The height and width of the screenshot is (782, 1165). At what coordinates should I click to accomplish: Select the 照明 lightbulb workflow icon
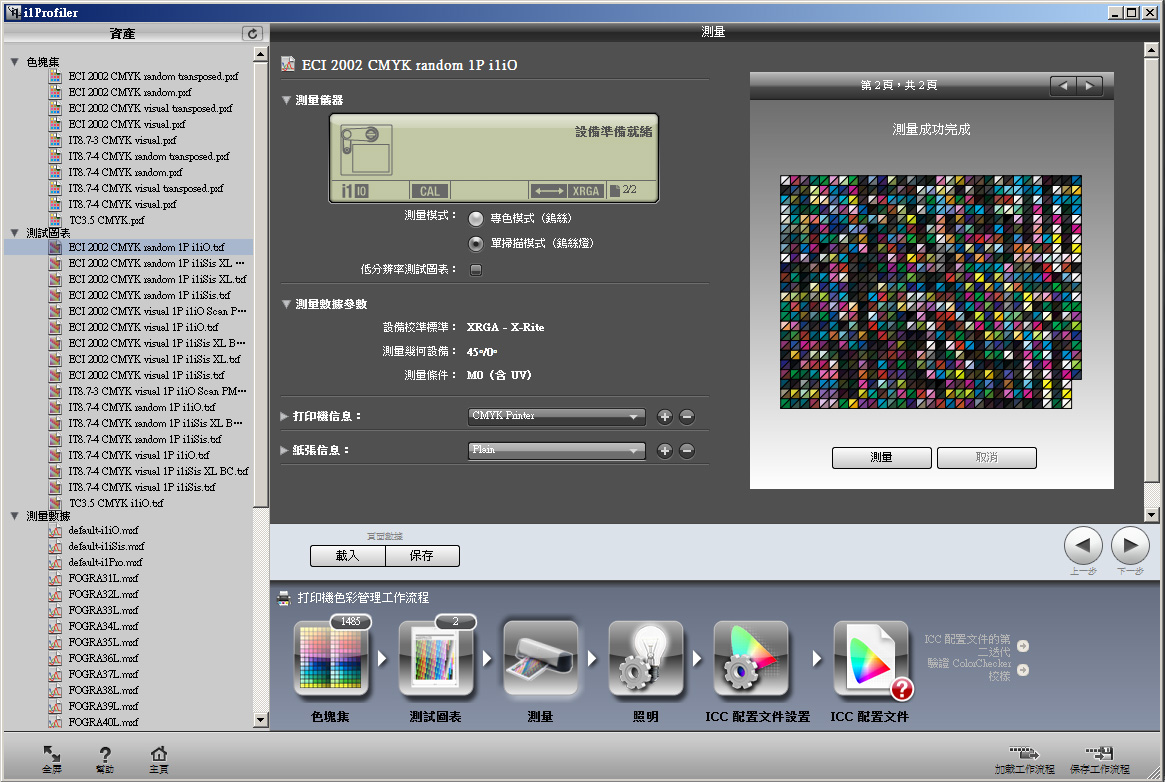646,659
